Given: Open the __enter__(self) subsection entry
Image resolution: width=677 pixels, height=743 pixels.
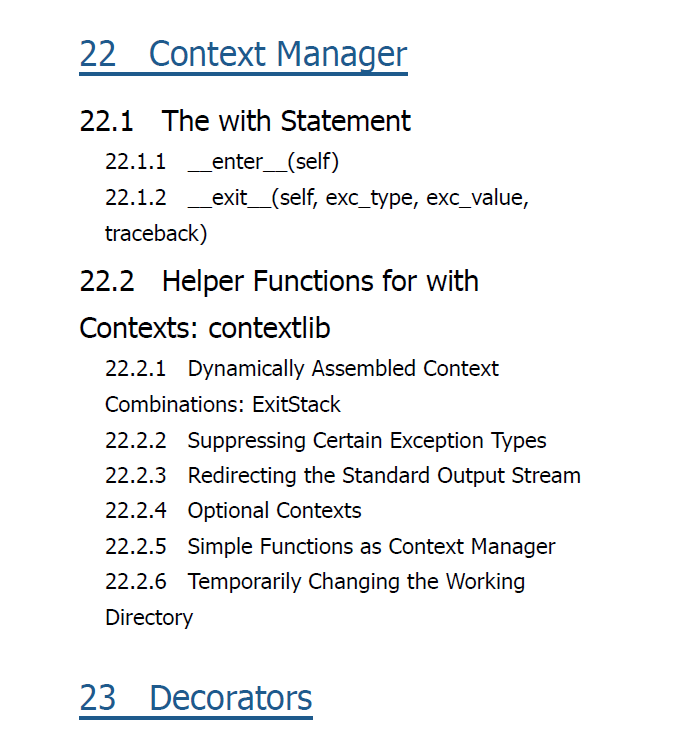Looking at the screenshot, I should tap(222, 162).
